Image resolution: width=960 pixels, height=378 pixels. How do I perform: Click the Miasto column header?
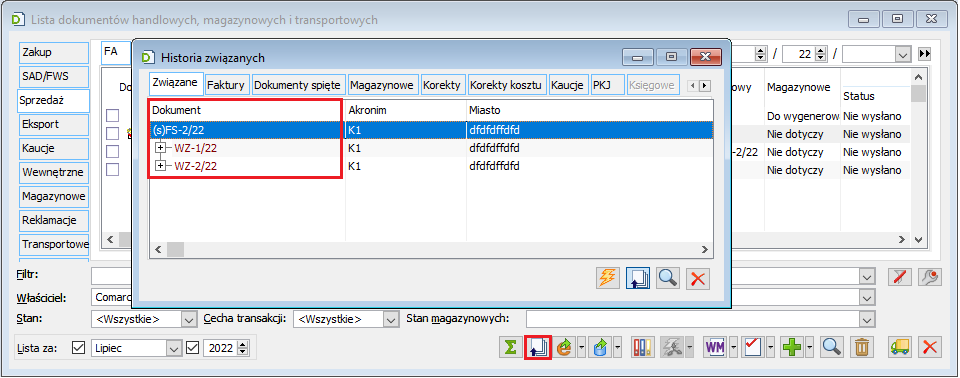point(590,110)
